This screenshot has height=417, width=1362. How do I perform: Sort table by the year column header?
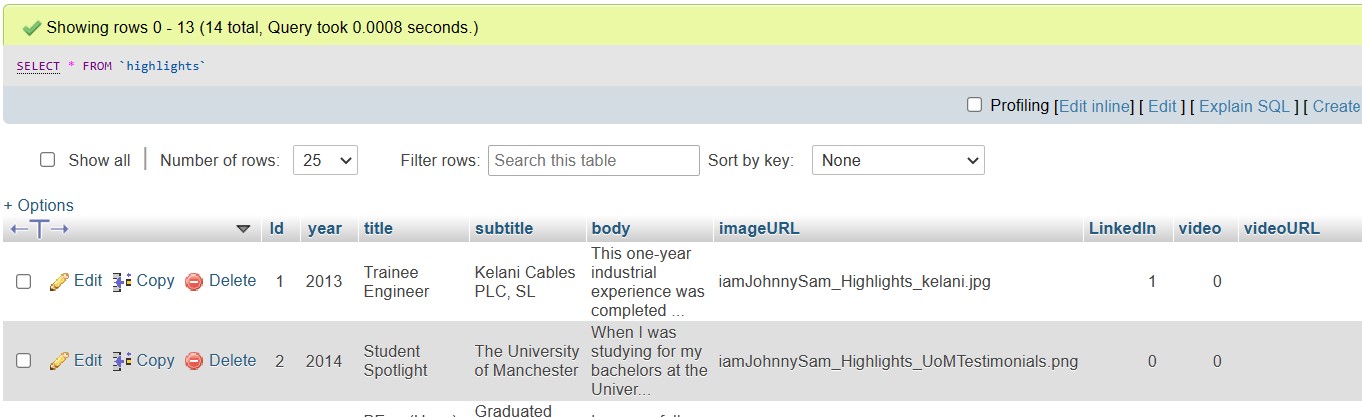pyautogui.click(x=324, y=228)
